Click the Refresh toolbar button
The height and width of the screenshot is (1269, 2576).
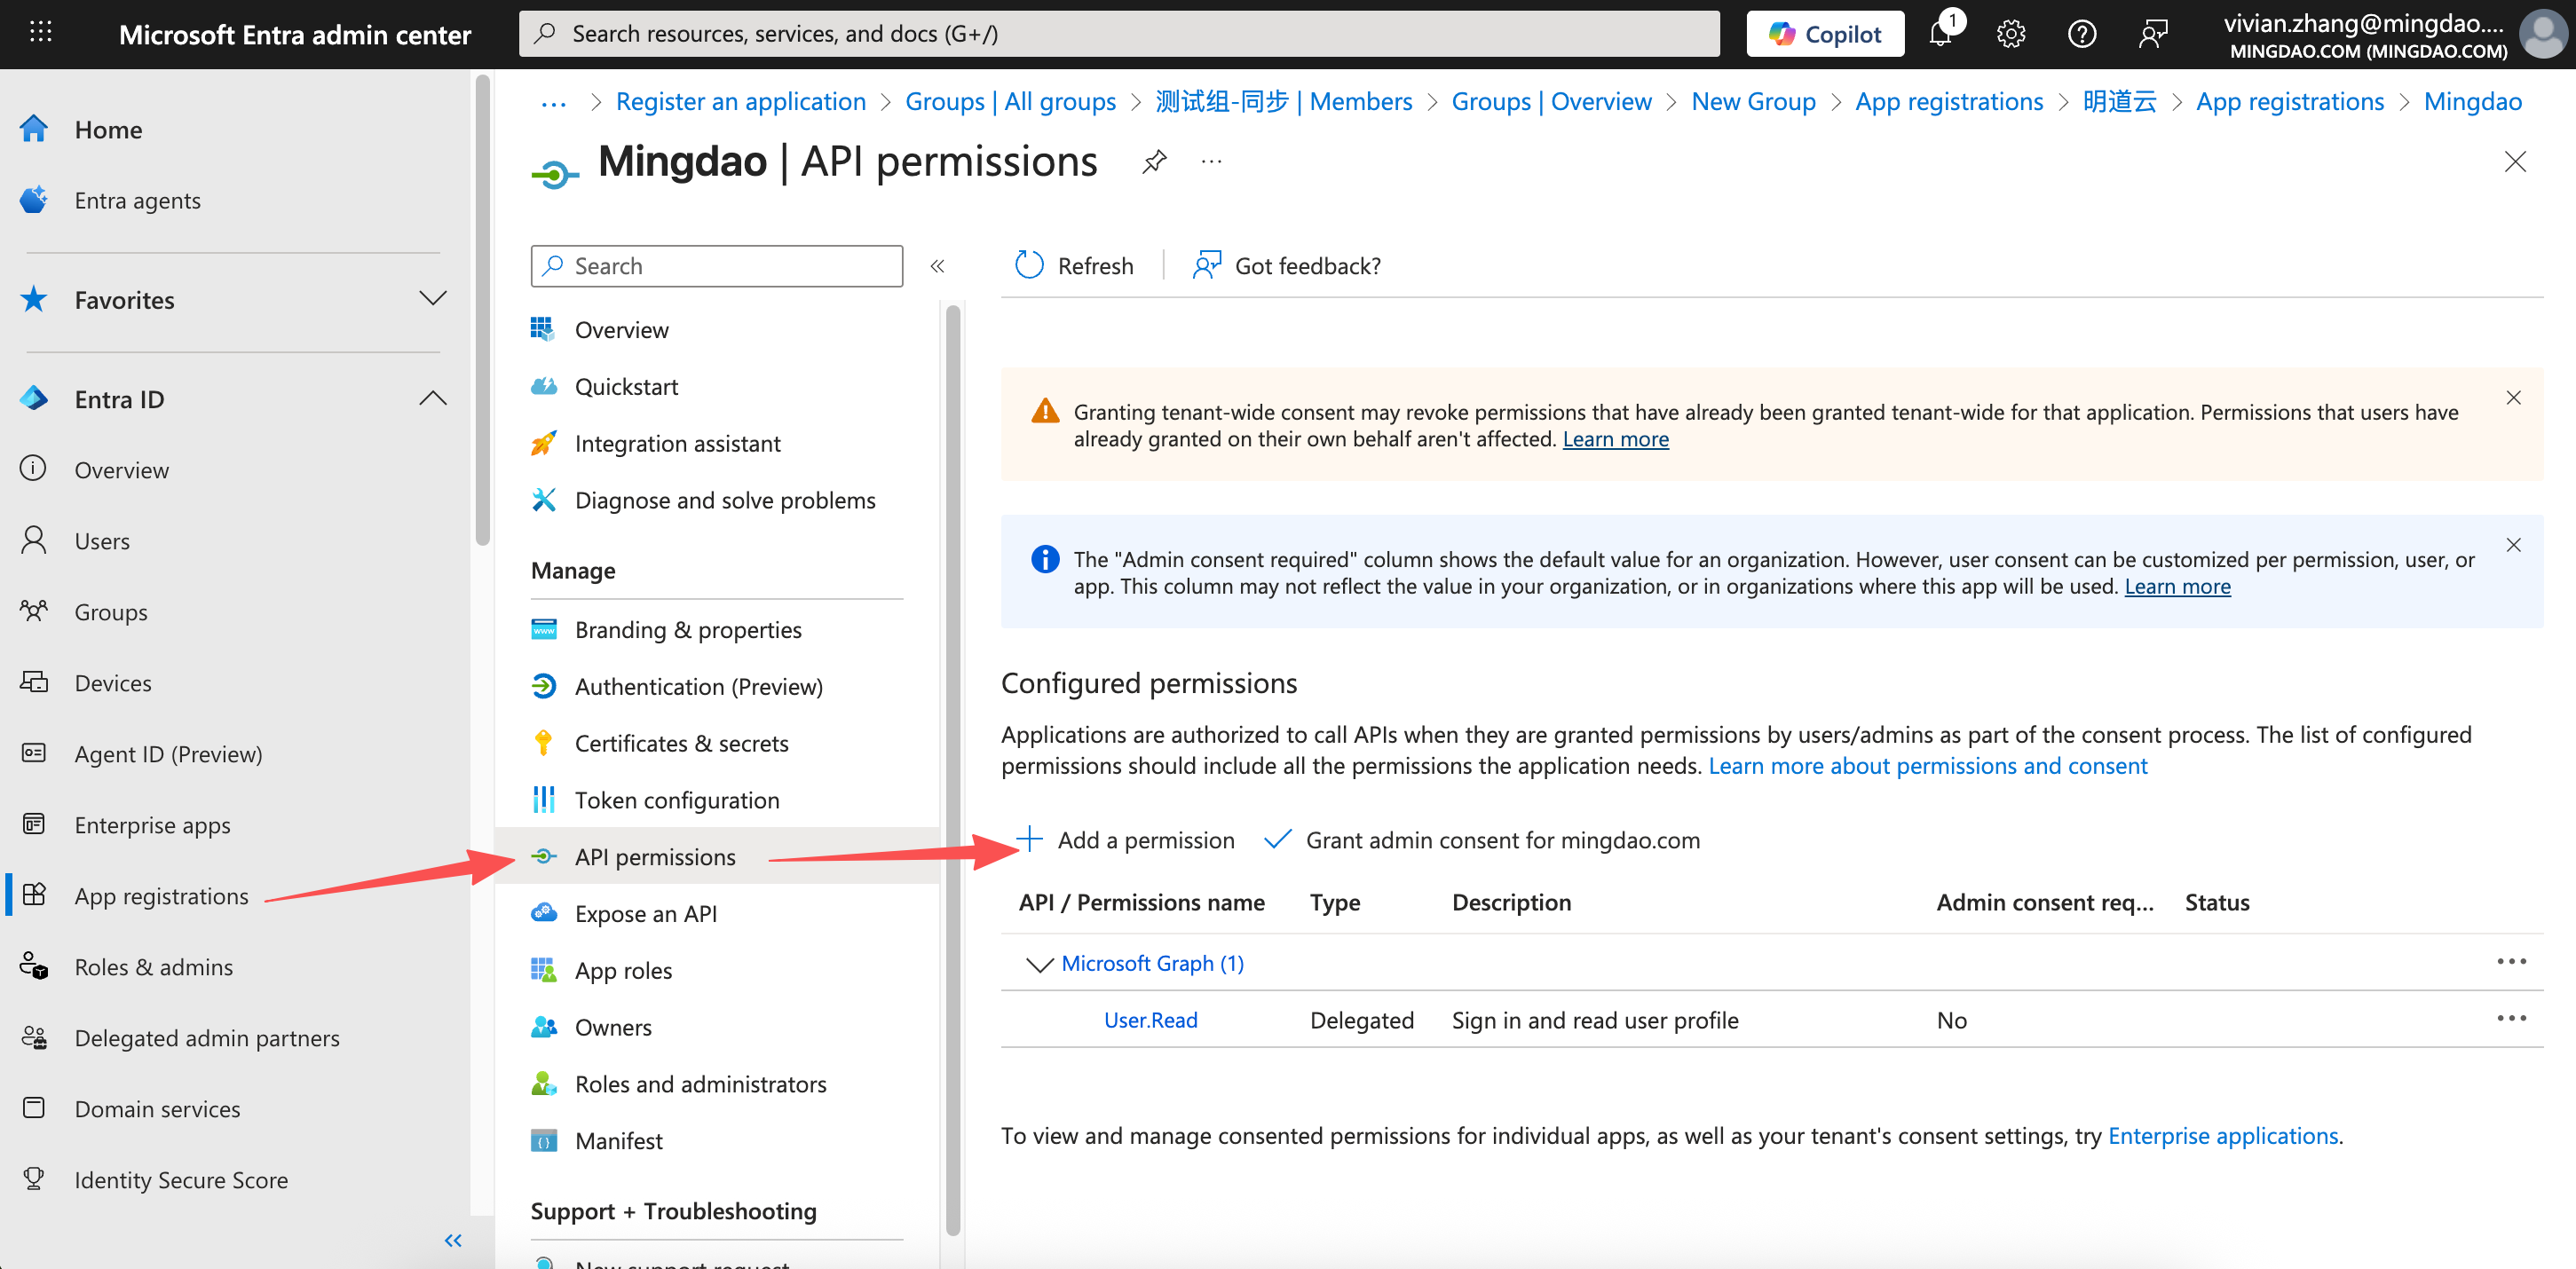click(x=1074, y=265)
